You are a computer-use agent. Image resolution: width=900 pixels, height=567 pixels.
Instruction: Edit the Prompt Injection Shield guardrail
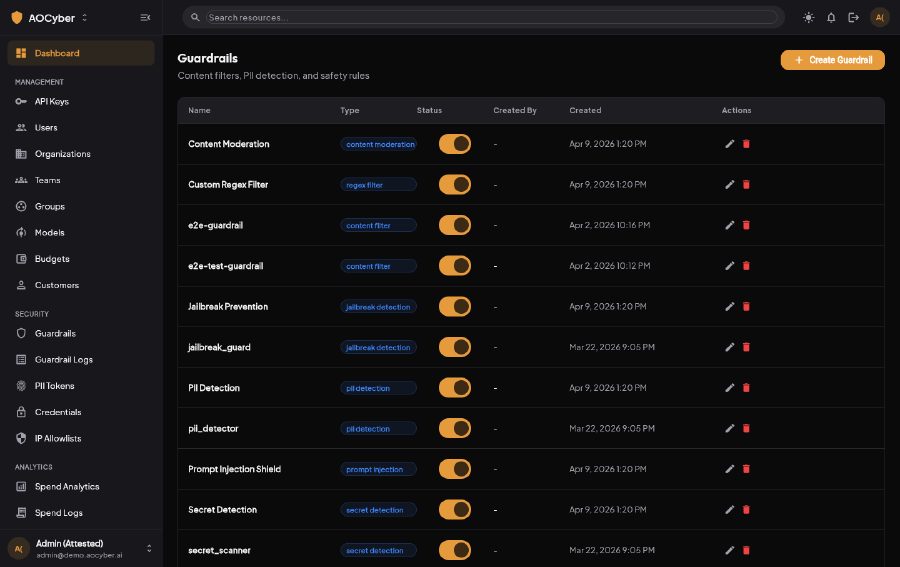tap(730, 469)
